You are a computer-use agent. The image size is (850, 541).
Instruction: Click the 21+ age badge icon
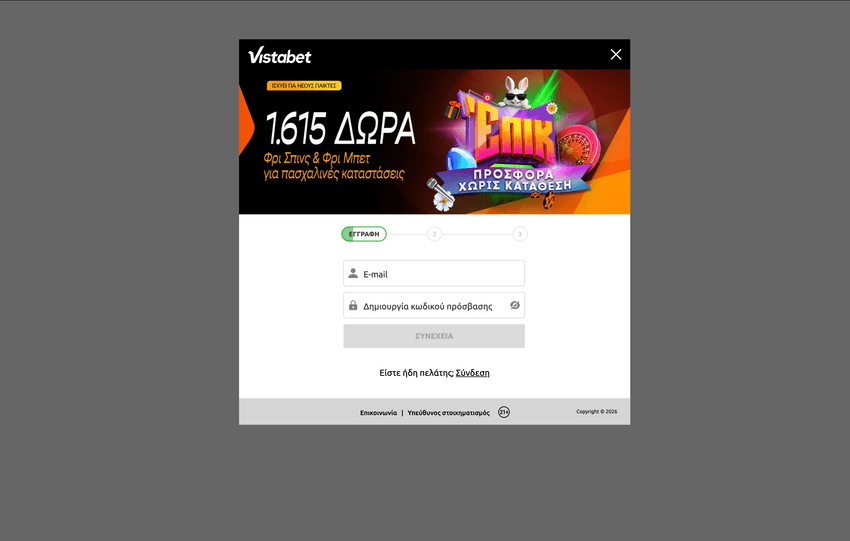pyautogui.click(x=504, y=413)
